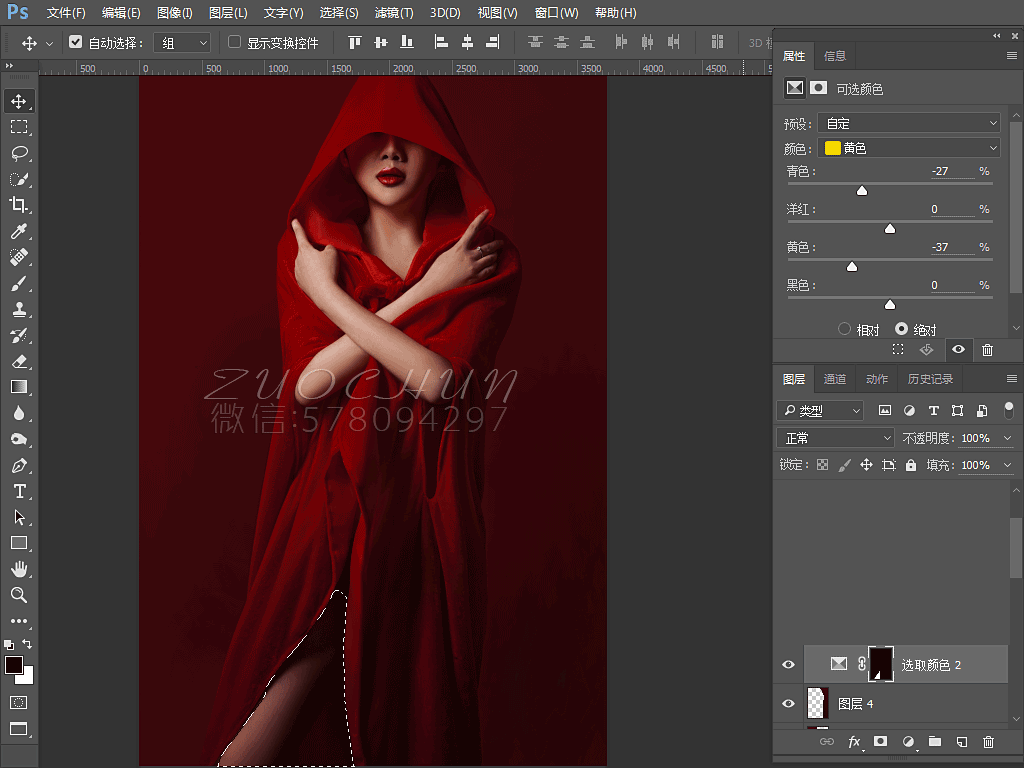Toggle the Auto-Select checkbox

(76, 42)
